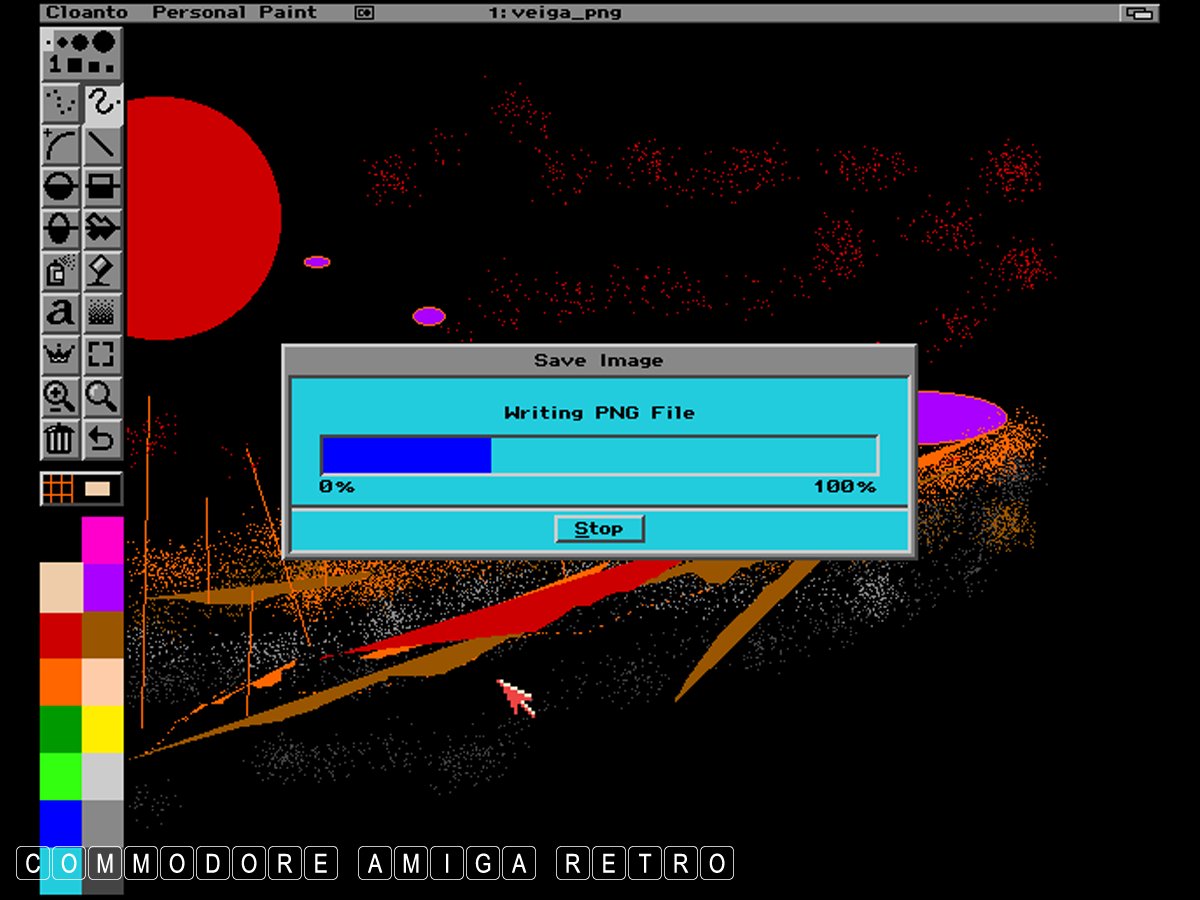Choose the text tool with letter a
This screenshot has width=1200, height=900.
point(61,313)
